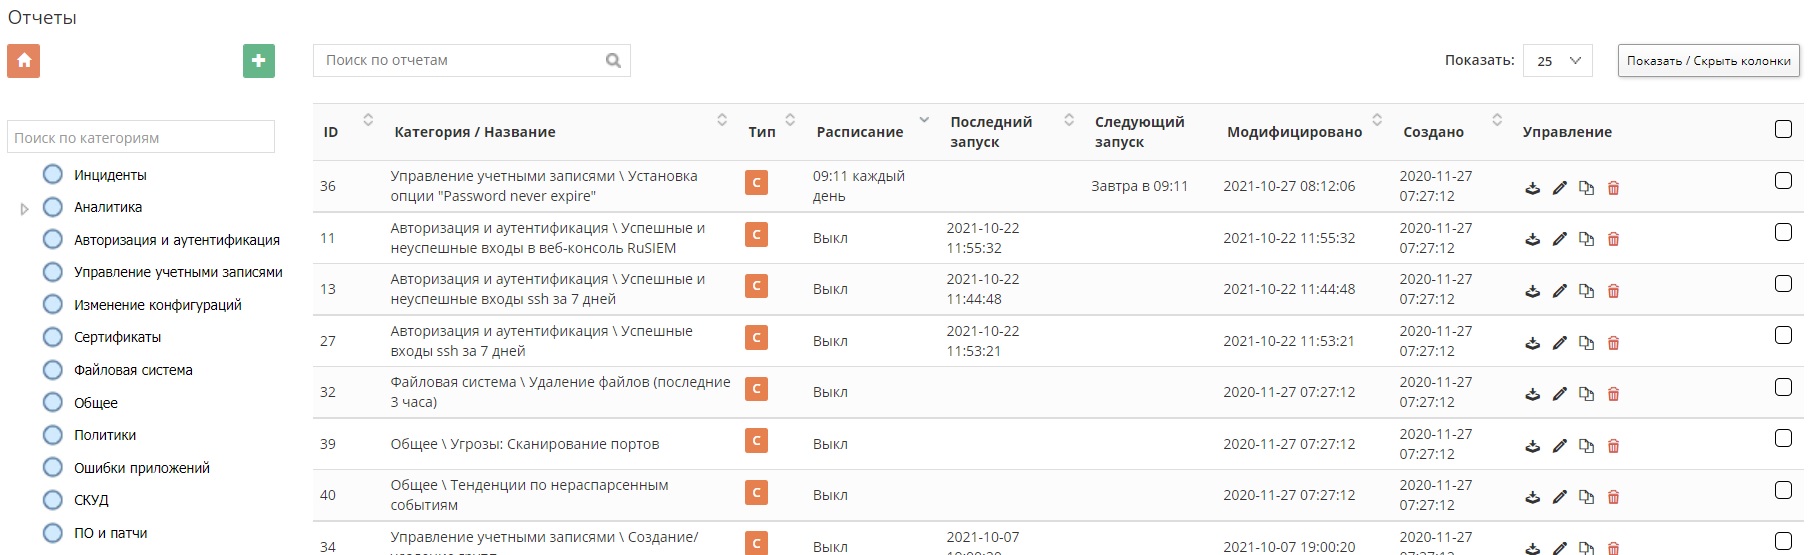Viewport: 1815px width, 555px height.
Task: Open the Показать rows-per-page dropdown
Action: click(x=1557, y=61)
